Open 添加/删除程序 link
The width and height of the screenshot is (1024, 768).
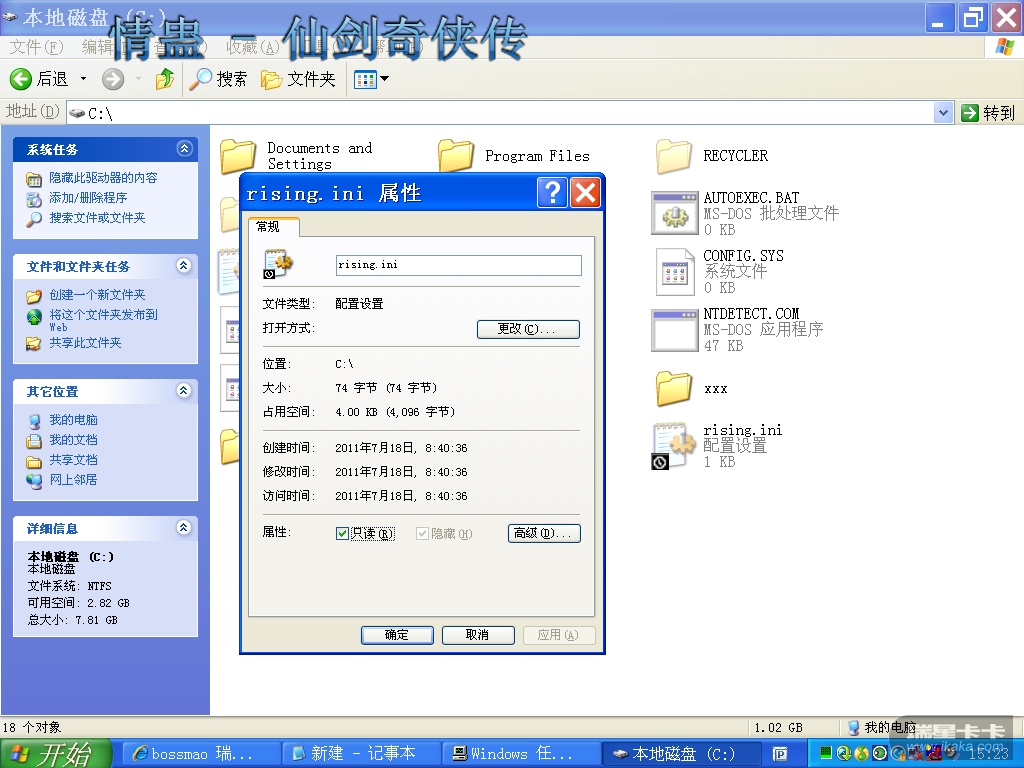click(x=88, y=198)
